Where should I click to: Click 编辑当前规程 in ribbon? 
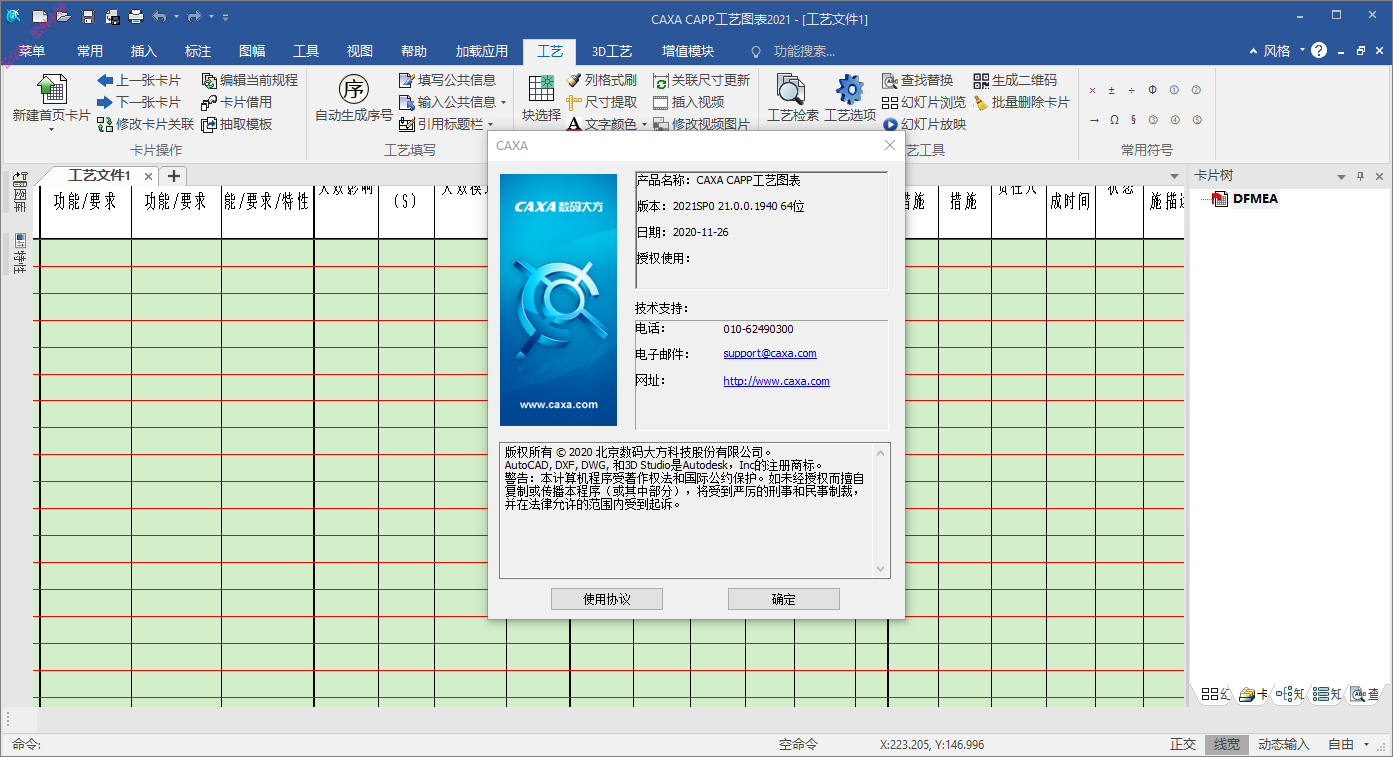click(250, 80)
